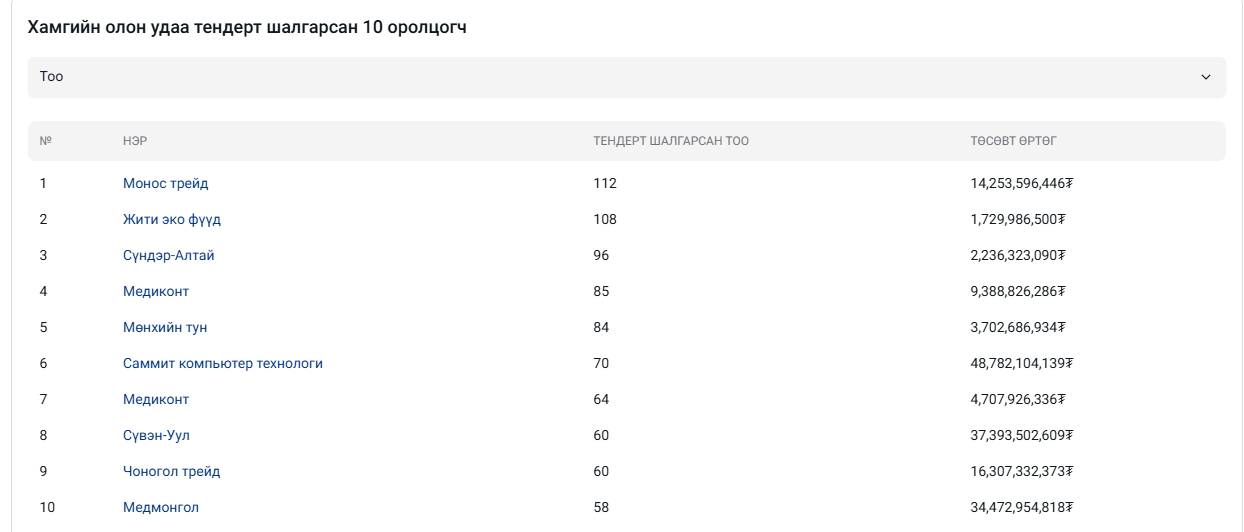Visit the Мөнхийн тун link
Image resolution: width=1244 pixels, height=532 pixels.
point(165,328)
